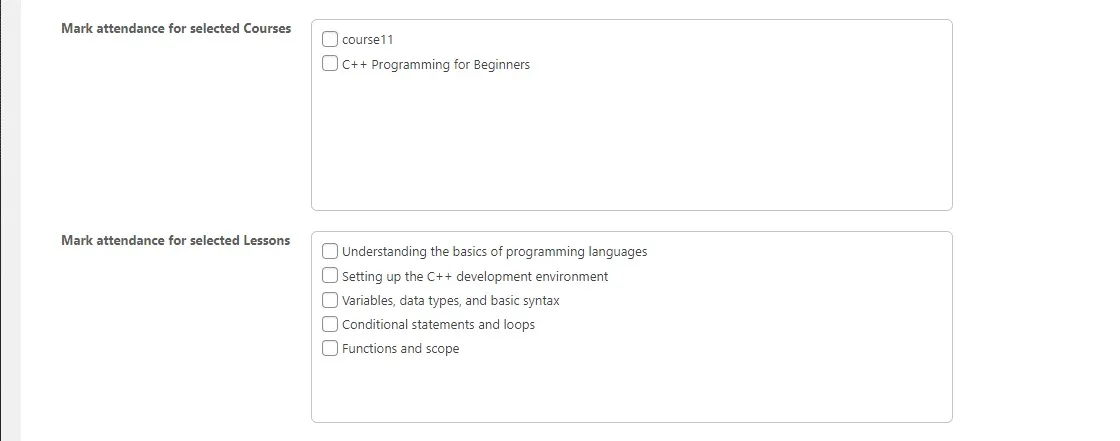Click the C++ Programming for Beginners label text
This screenshot has height=441, width=1120.
pos(436,65)
